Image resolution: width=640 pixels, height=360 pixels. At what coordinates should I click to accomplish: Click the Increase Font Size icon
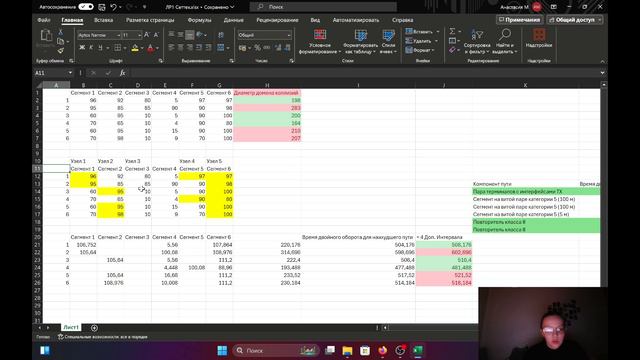(x=147, y=35)
